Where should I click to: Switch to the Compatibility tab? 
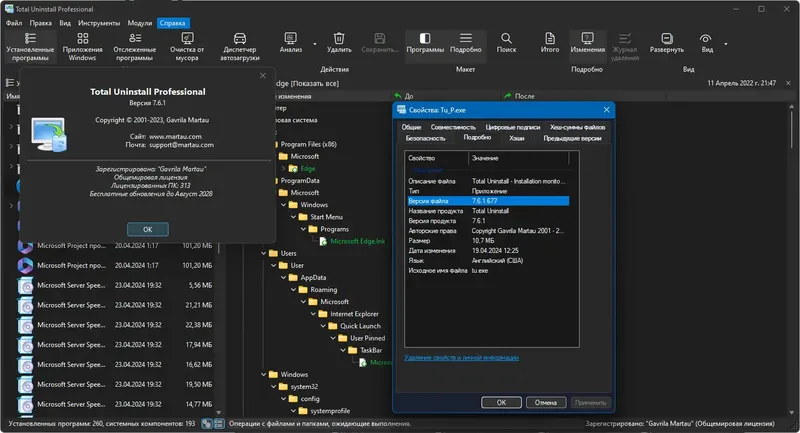coord(453,127)
